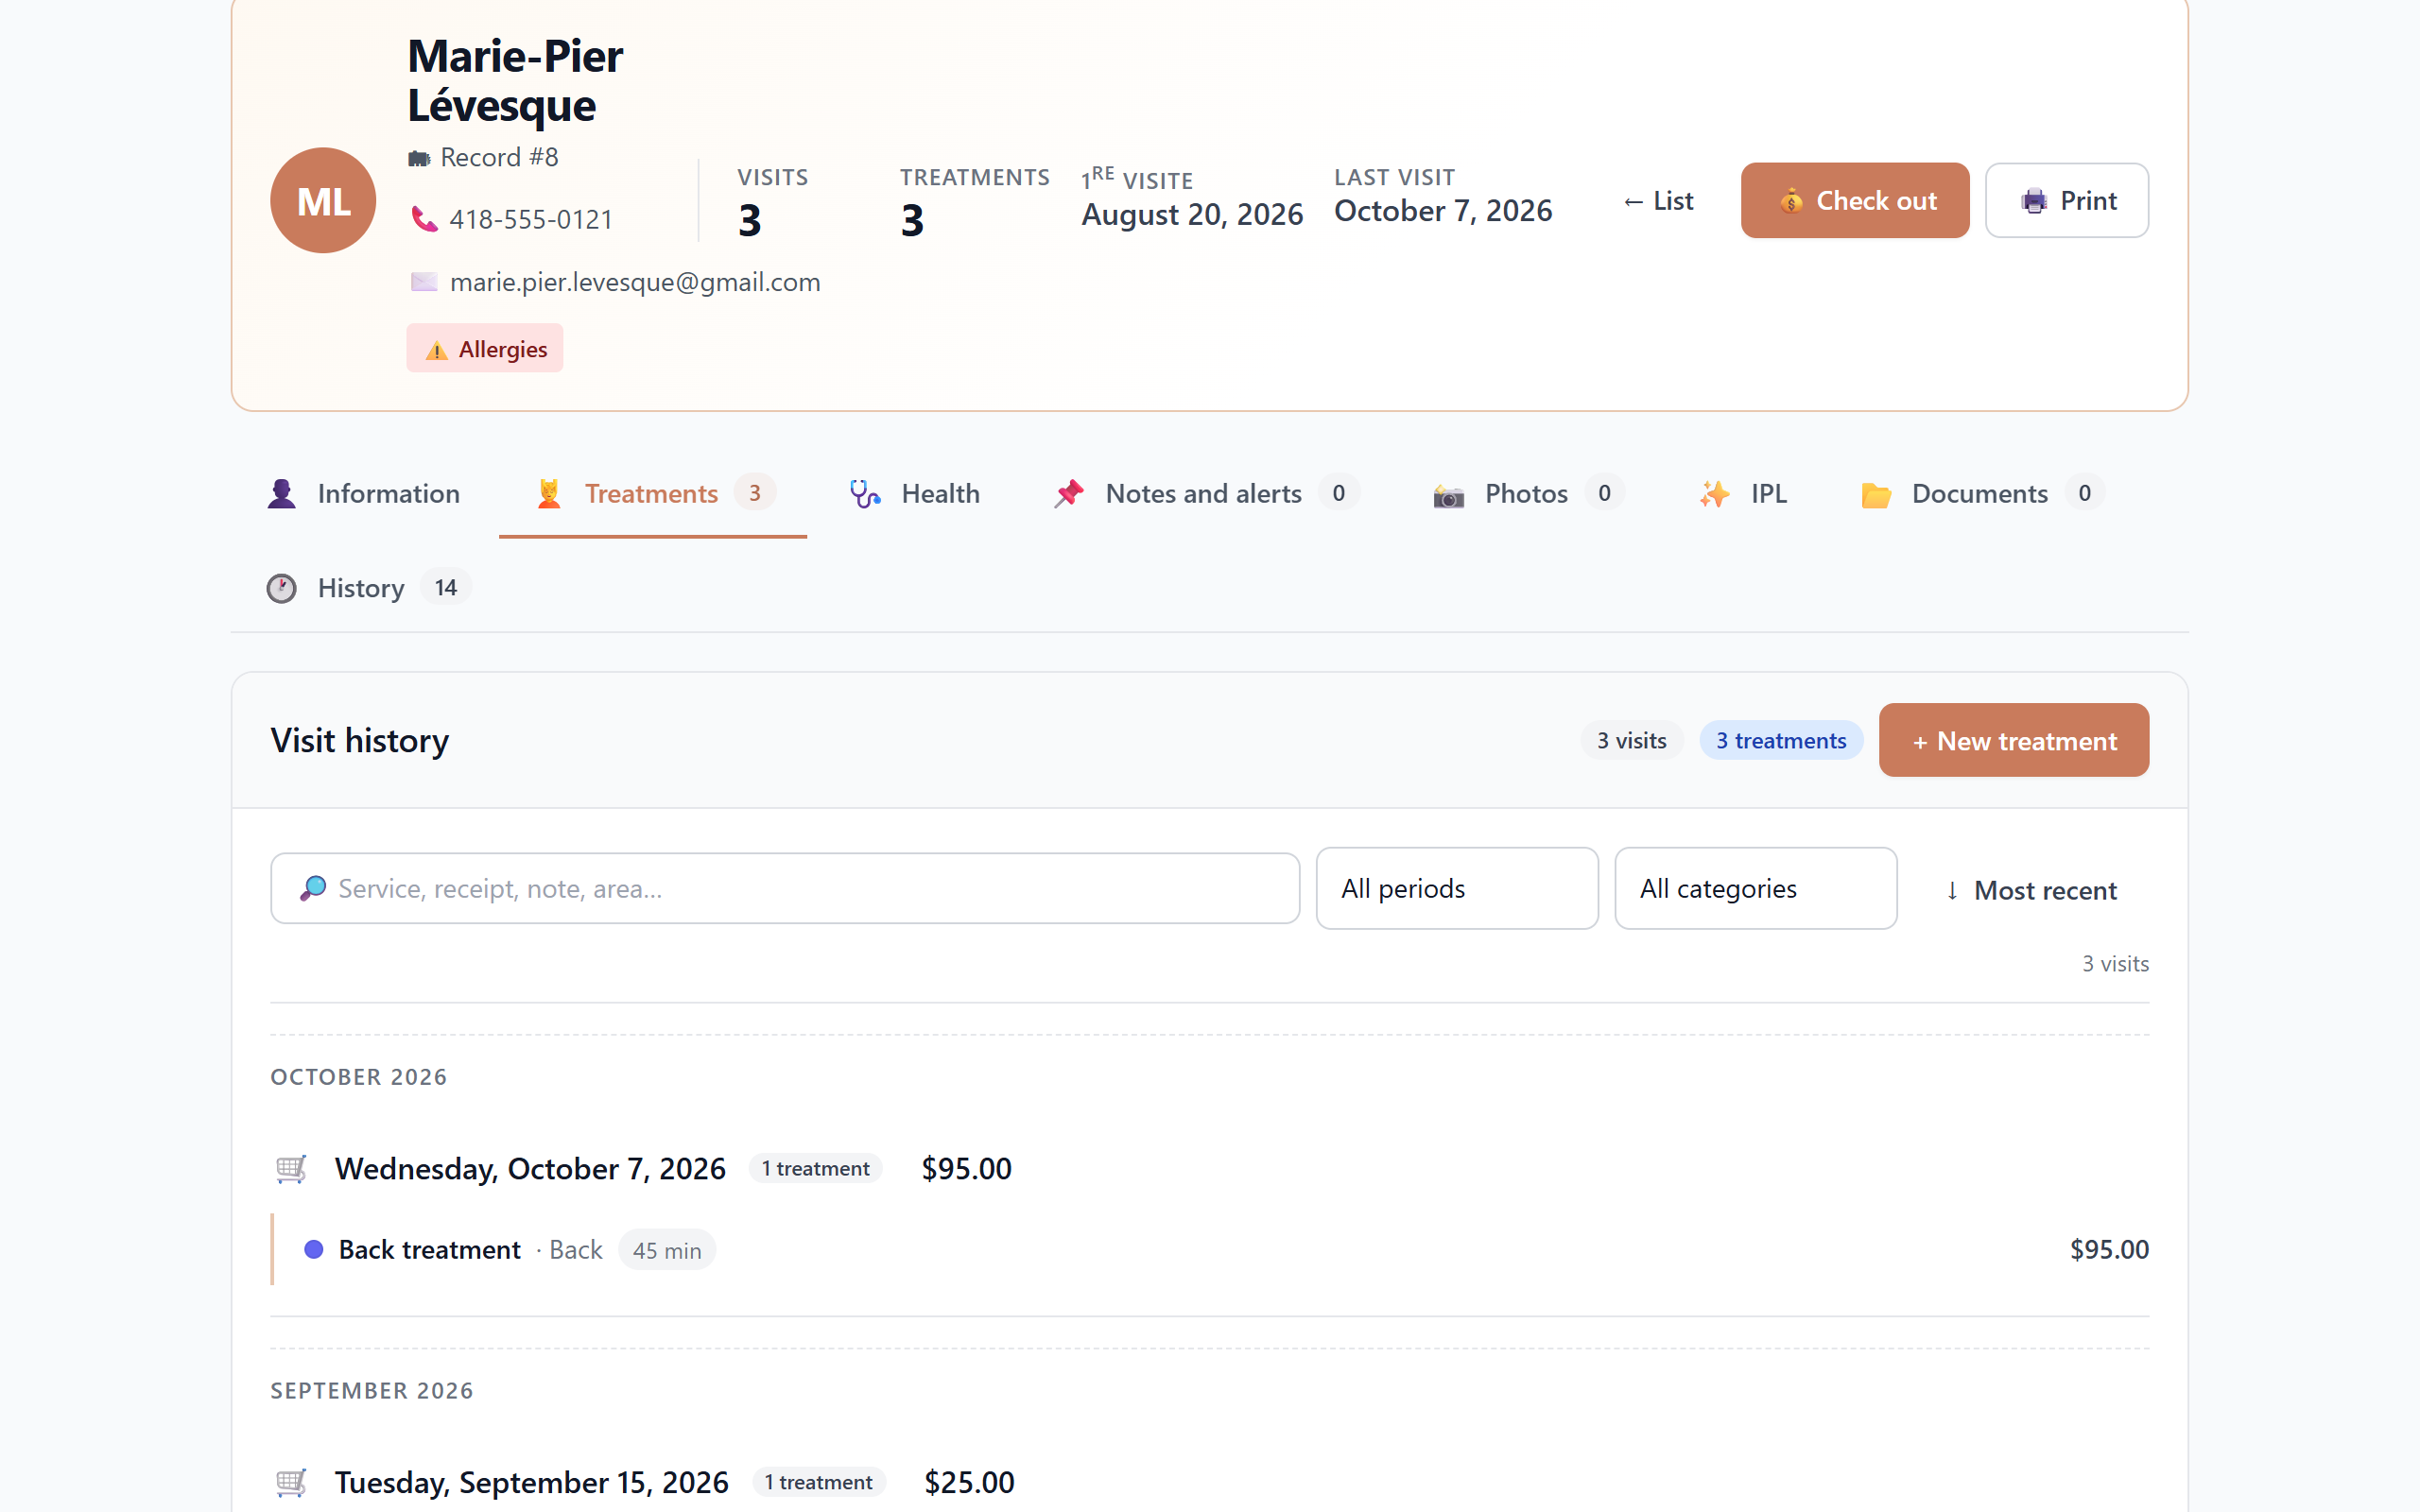Click the pushpin icon for Notes and alerts
The height and width of the screenshot is (1512, 2420).
1069,494
